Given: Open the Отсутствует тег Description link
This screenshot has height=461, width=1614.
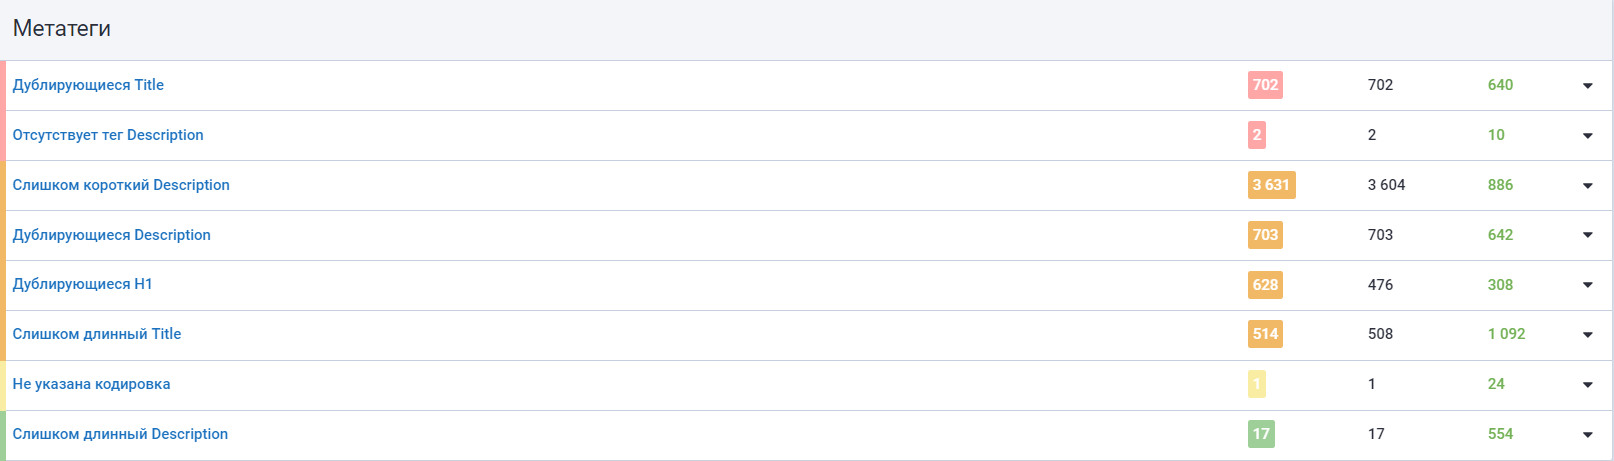Looking at the screenshot, I should coord(108,135).
